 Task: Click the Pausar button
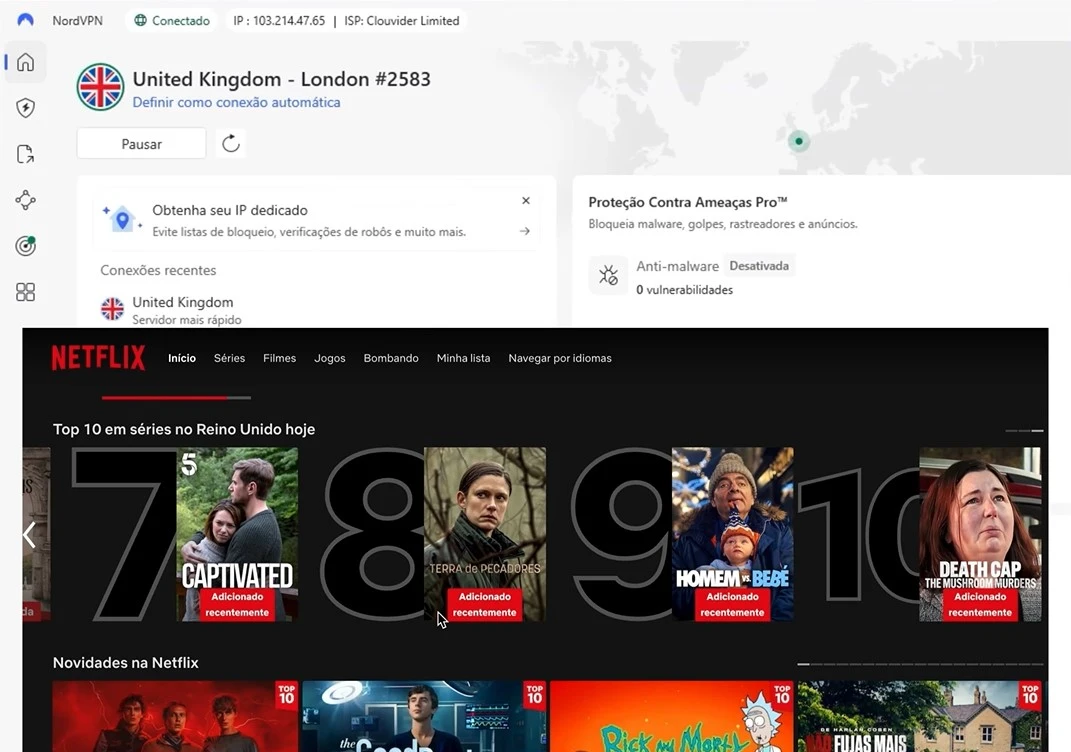click(x=141, y=143)
